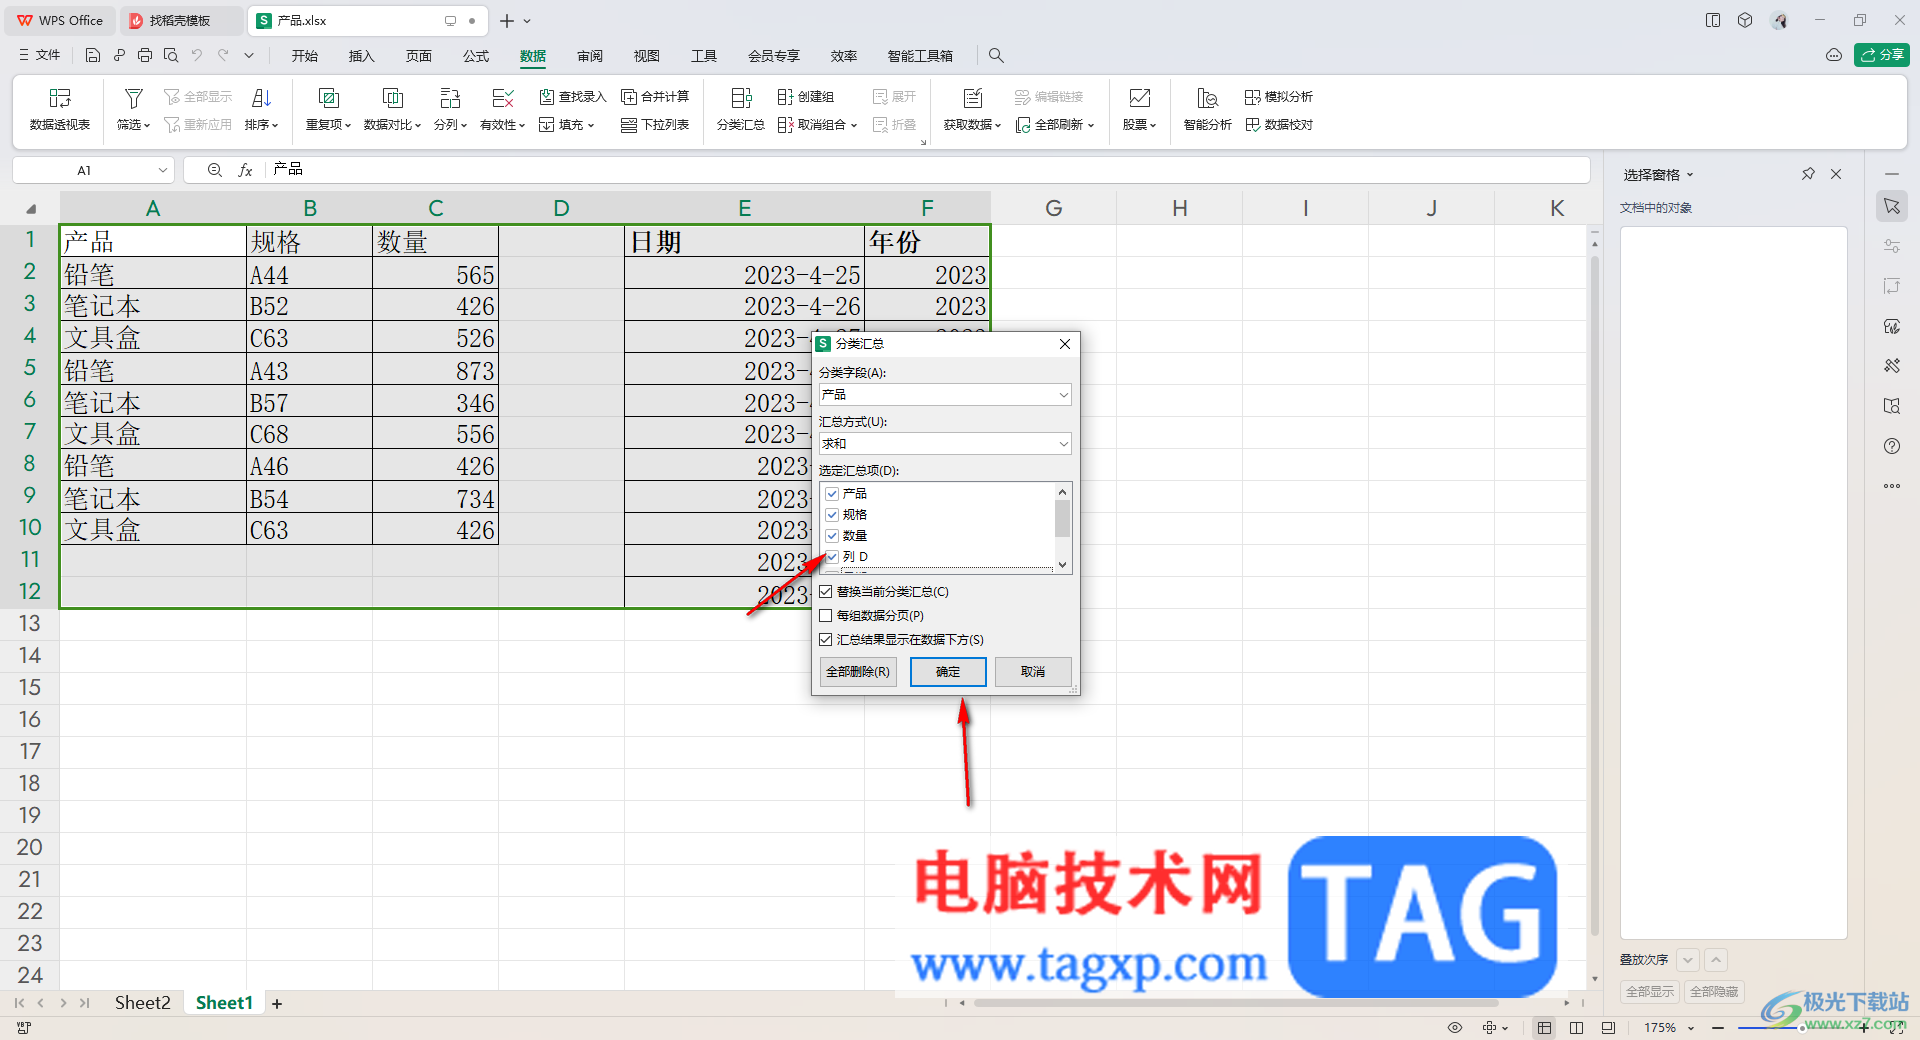This screenshot has height=1040, width=1920.
Task: Pin the 选择窗格 selection pane
Action: tap(1808, 174)
